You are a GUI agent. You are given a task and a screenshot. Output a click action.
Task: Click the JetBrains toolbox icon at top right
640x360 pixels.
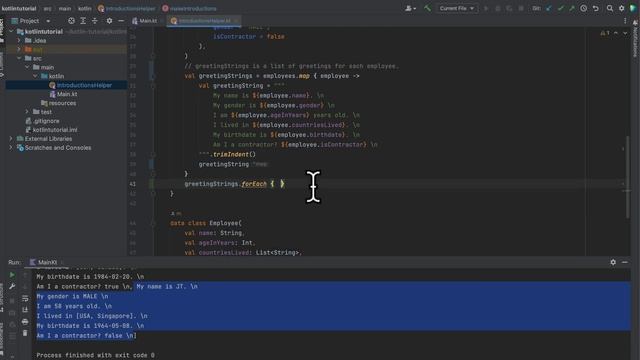pos(633,8)
